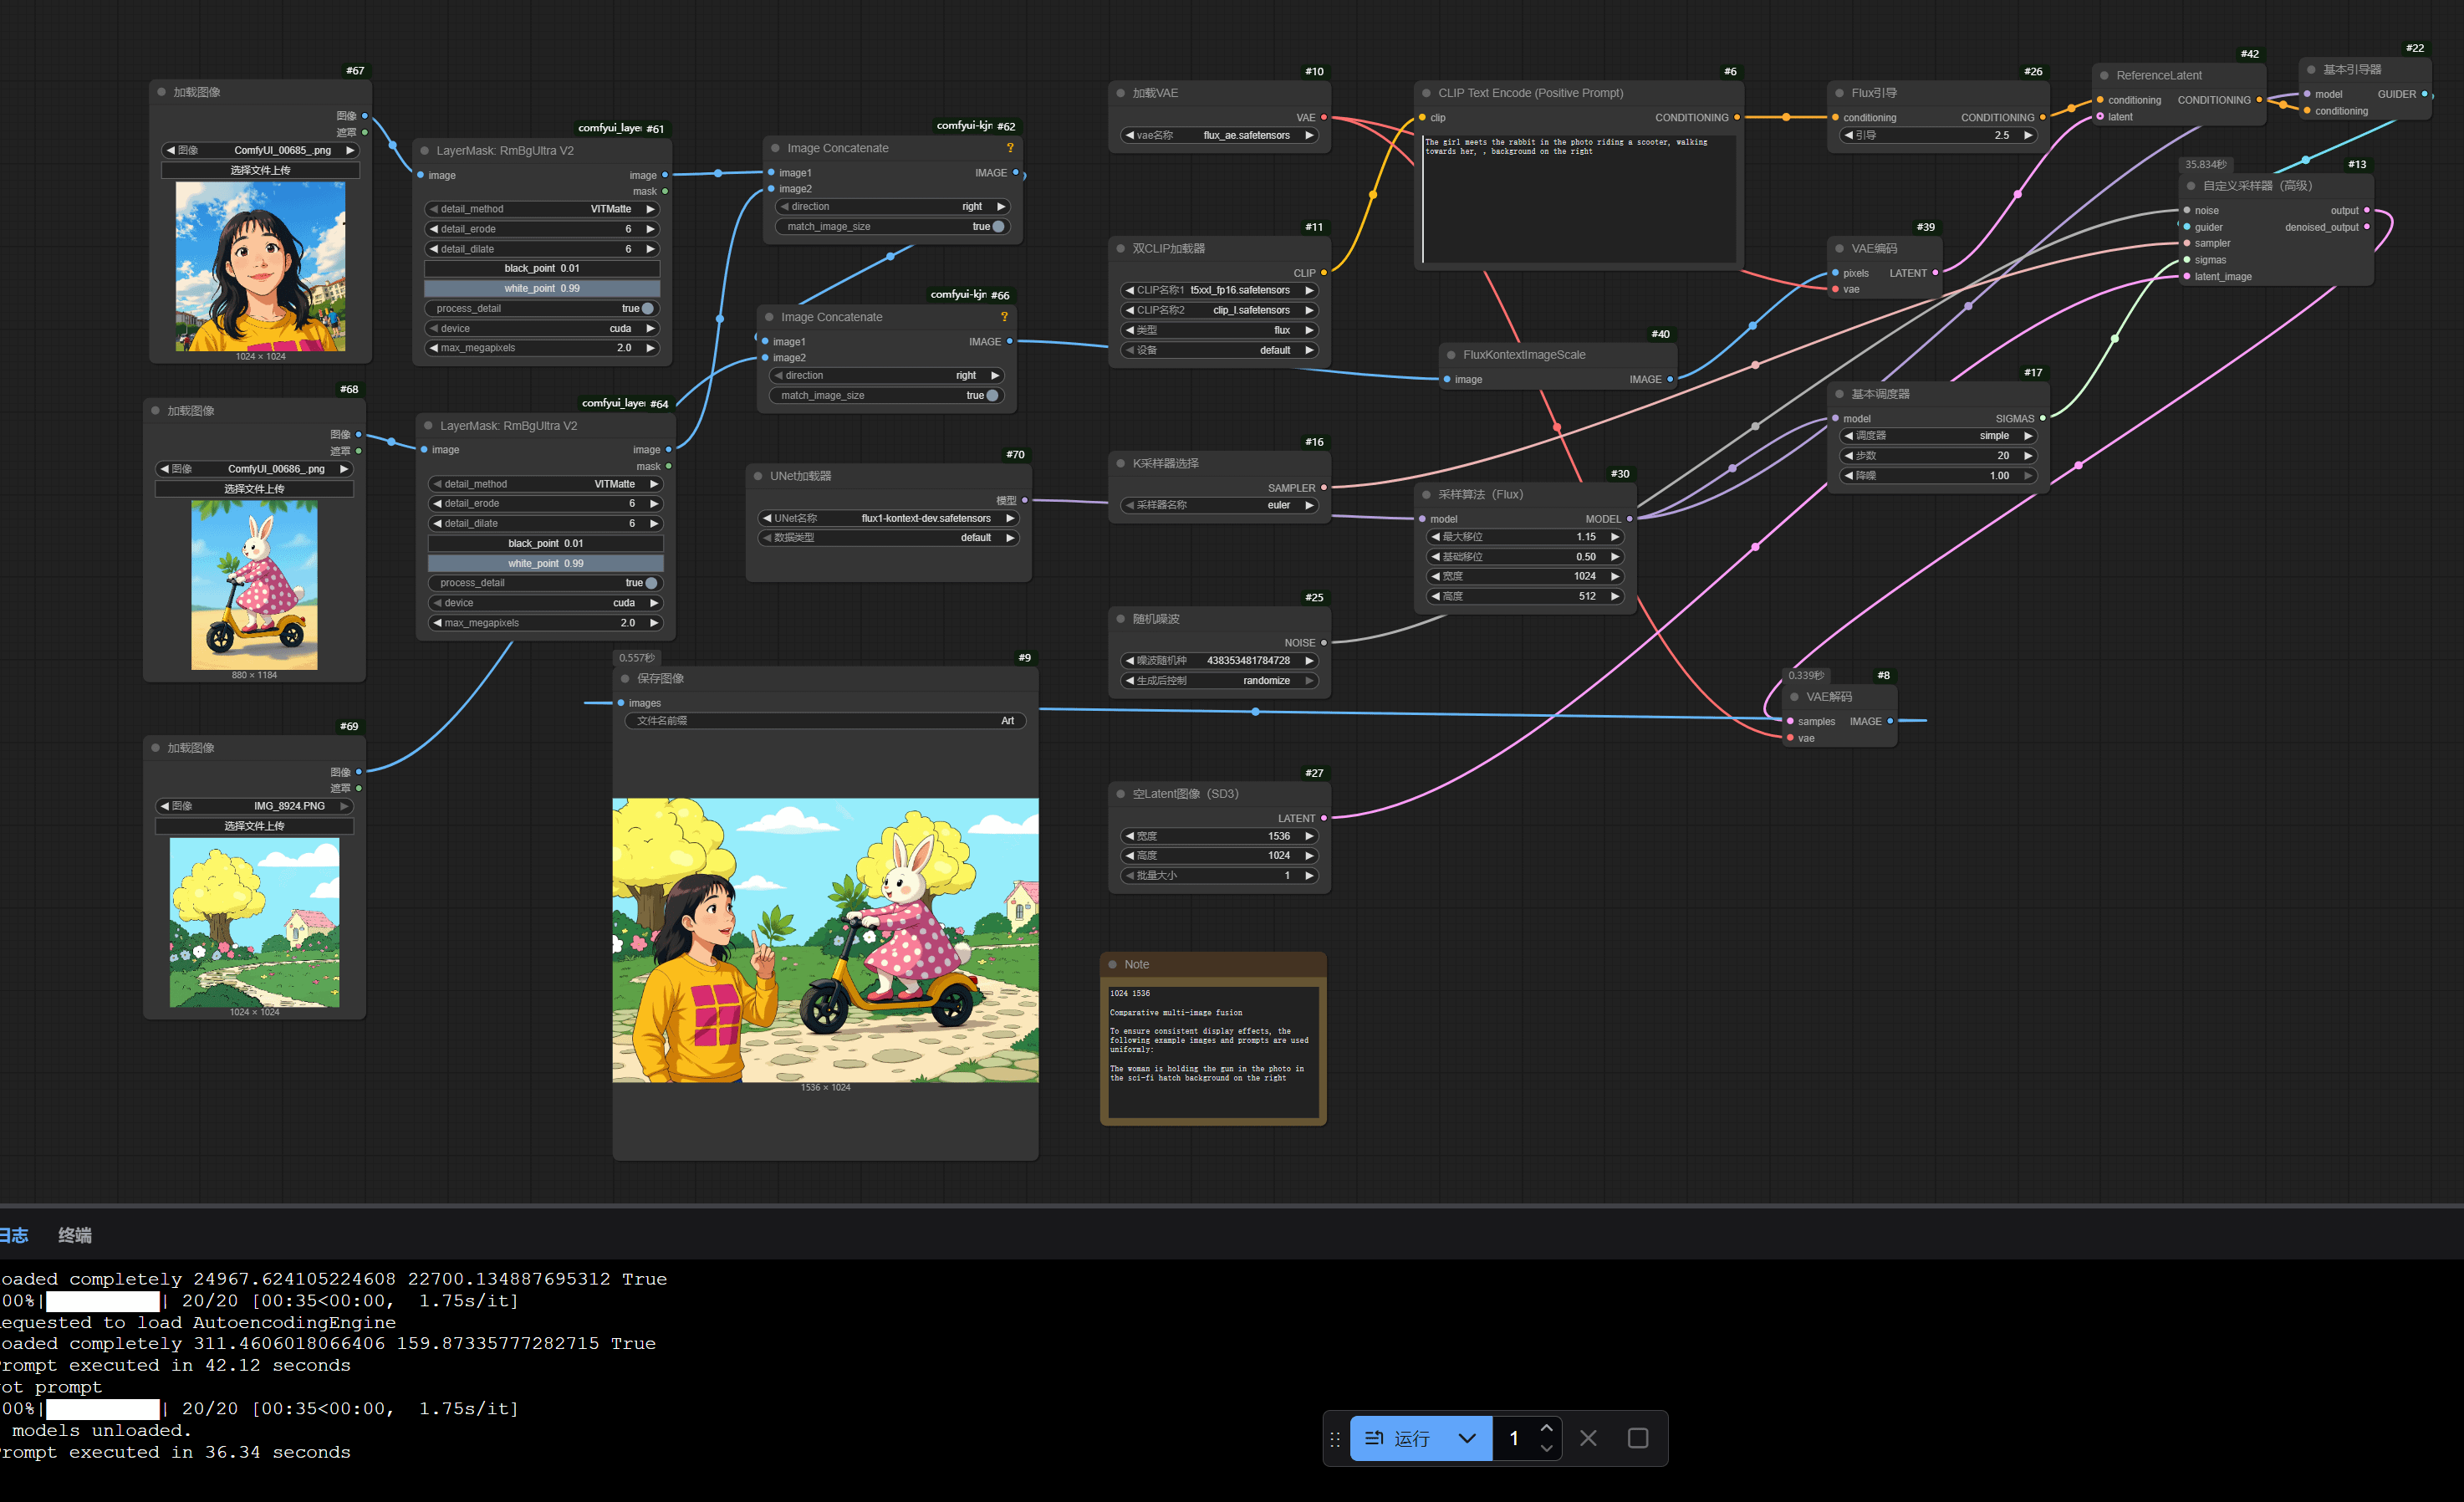The width and height of the screenshot is (2464, 1502).
Task: Open 调度器 simple combo
Action: 1938,436
